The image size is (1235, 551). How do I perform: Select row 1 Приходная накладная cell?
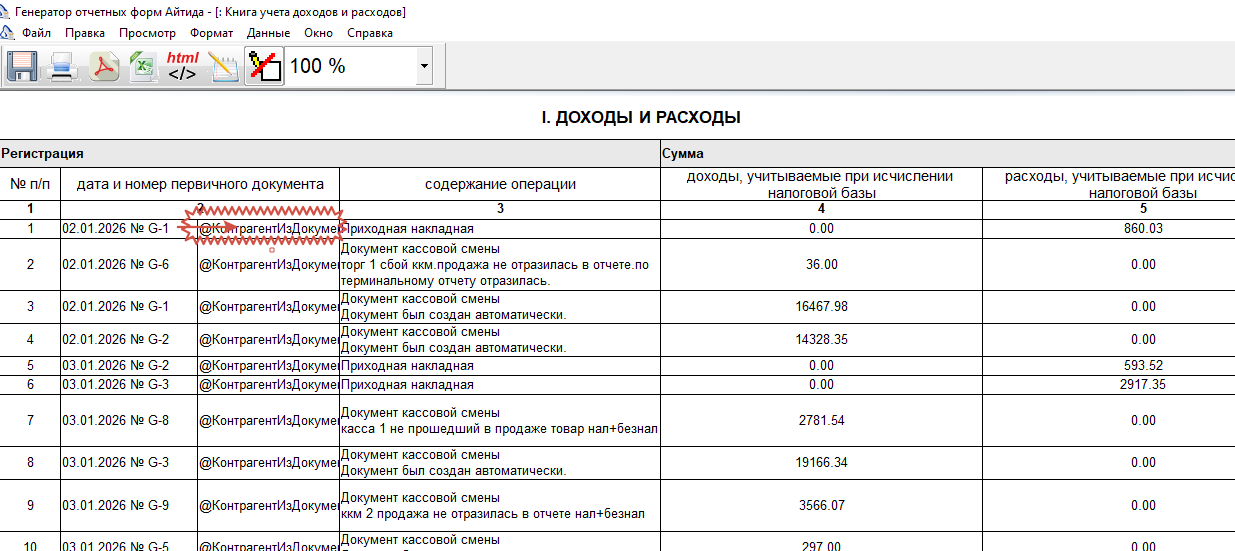(500, 229)
